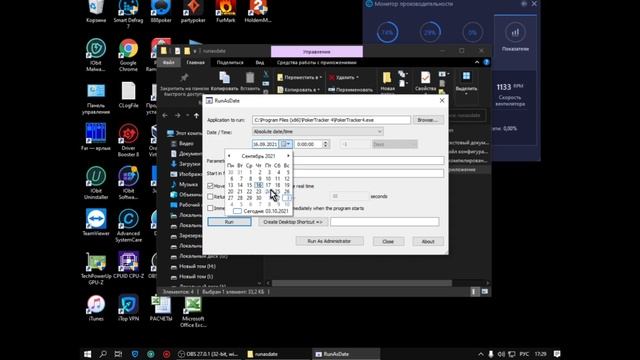The height and width of the screenshot is (360, 640).
Task: Switch to Вид ribbon tab
Action: 260,62
